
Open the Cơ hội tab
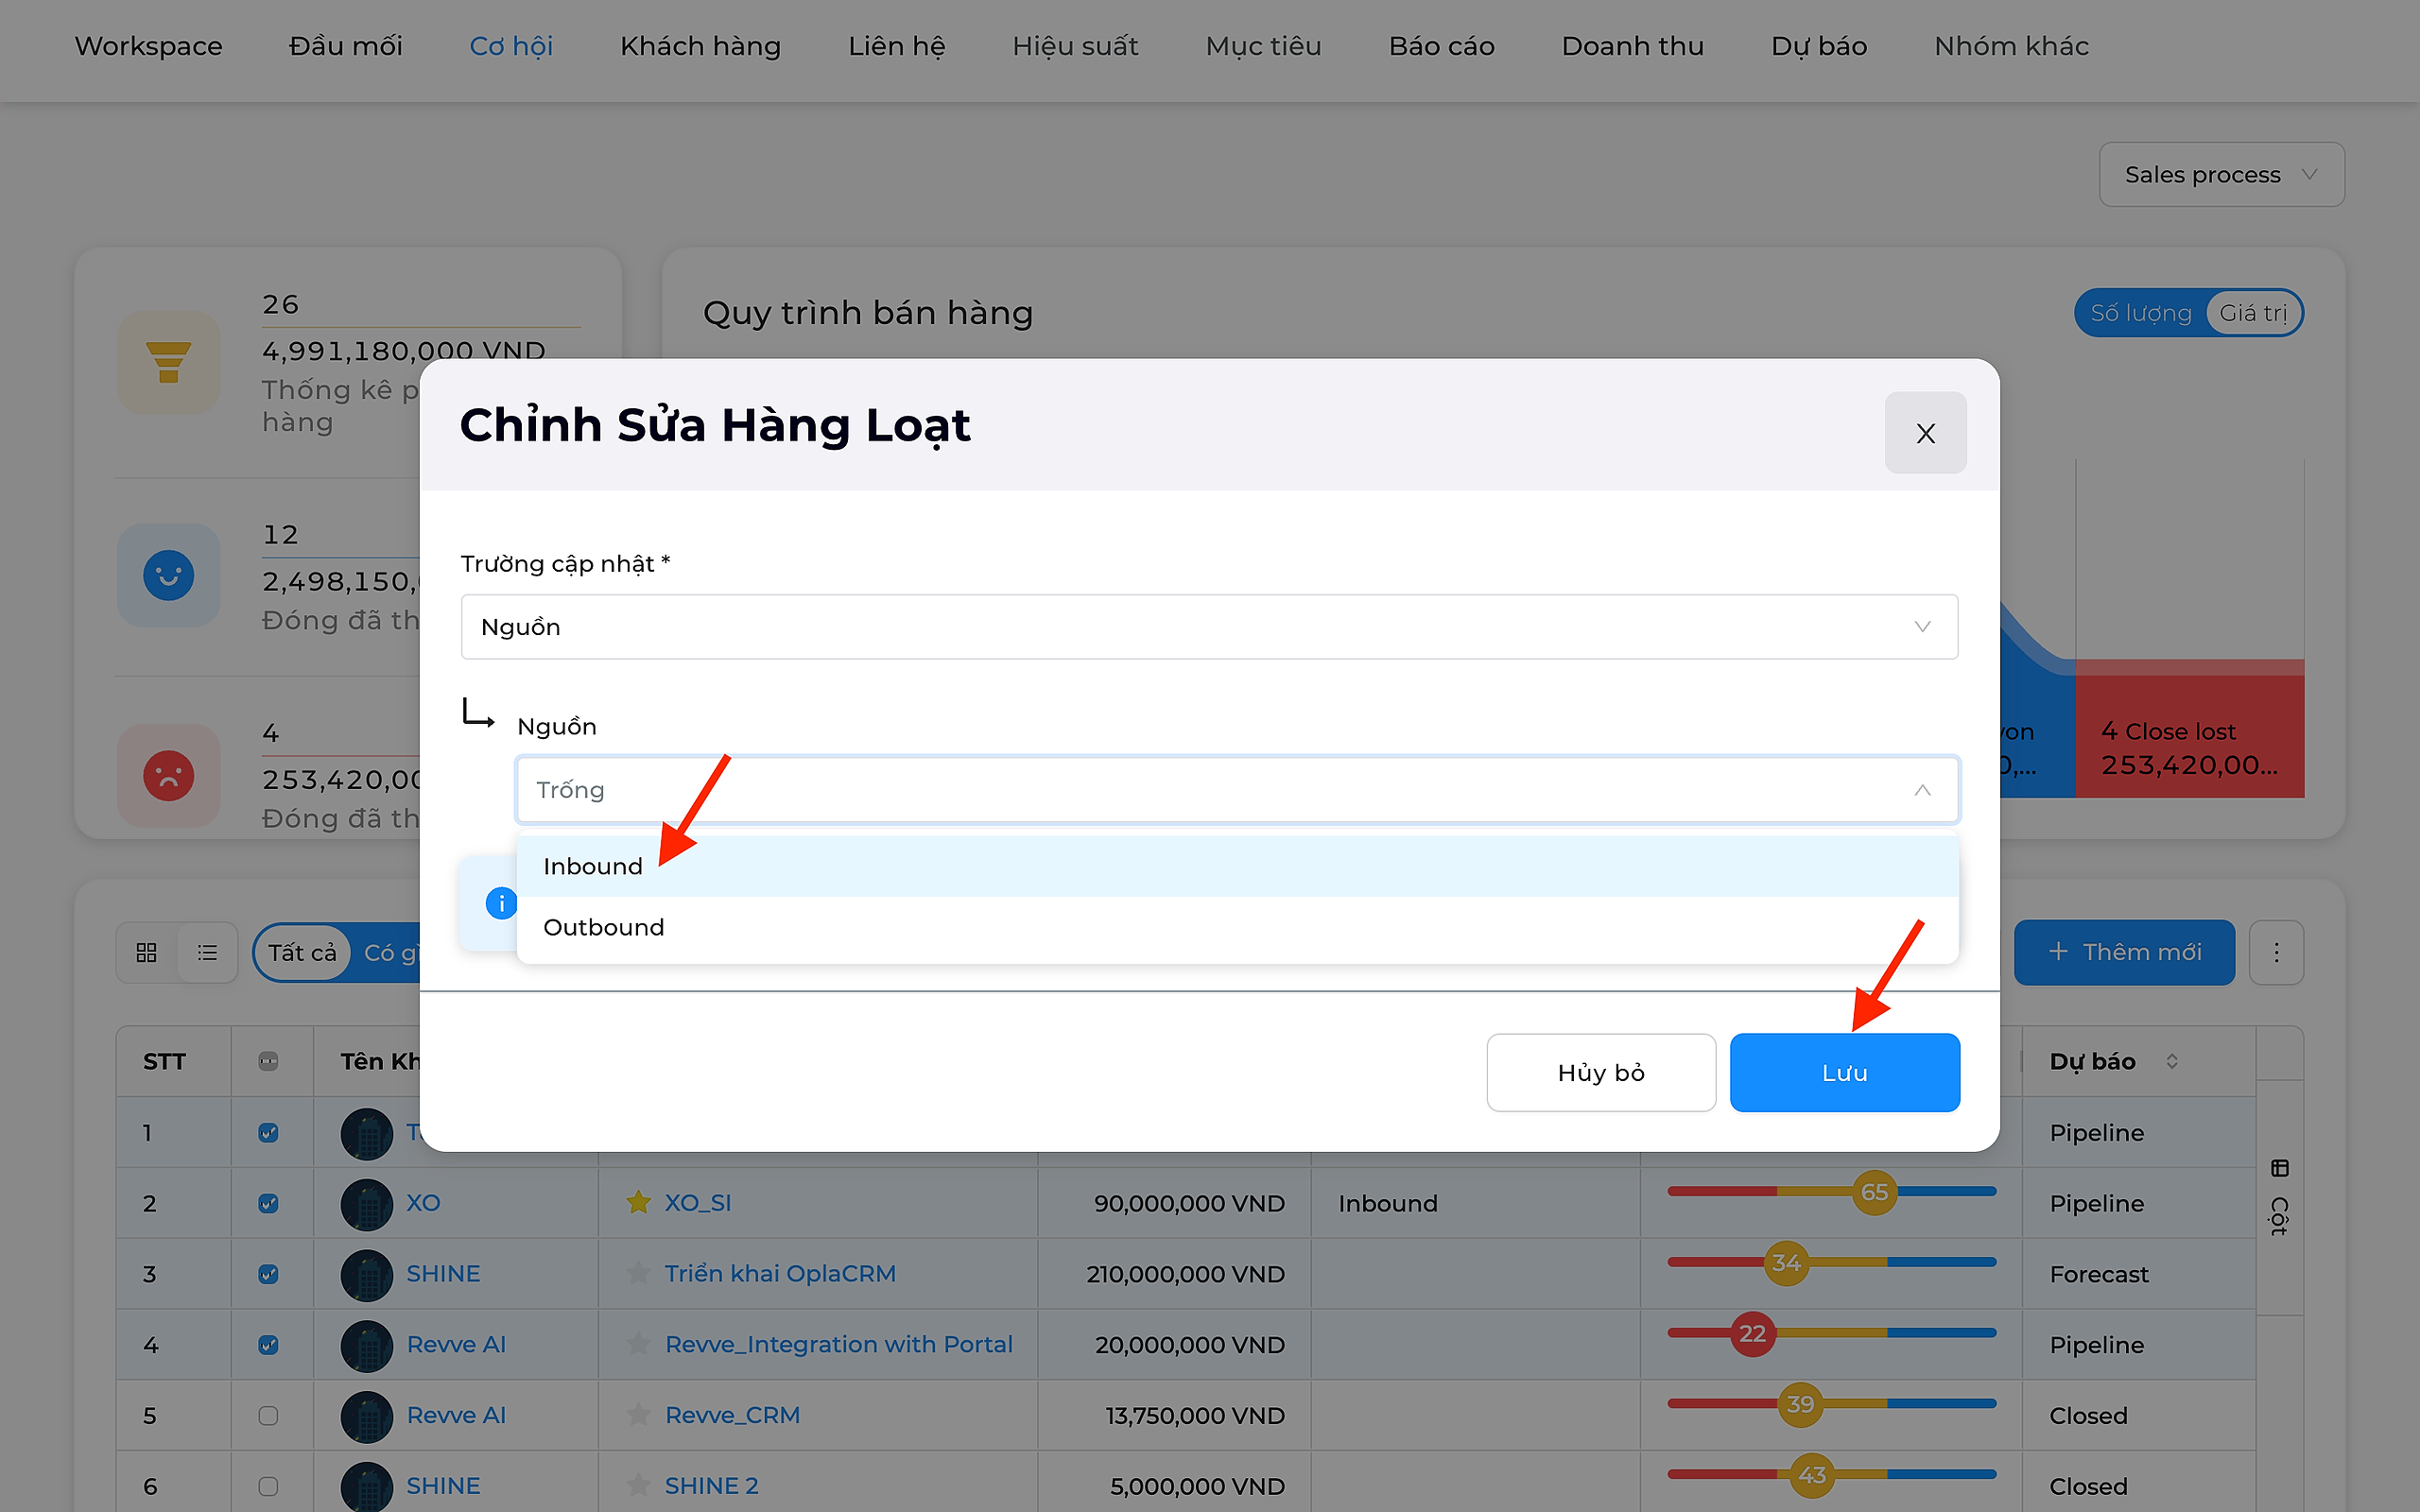[x=511, y=46]
